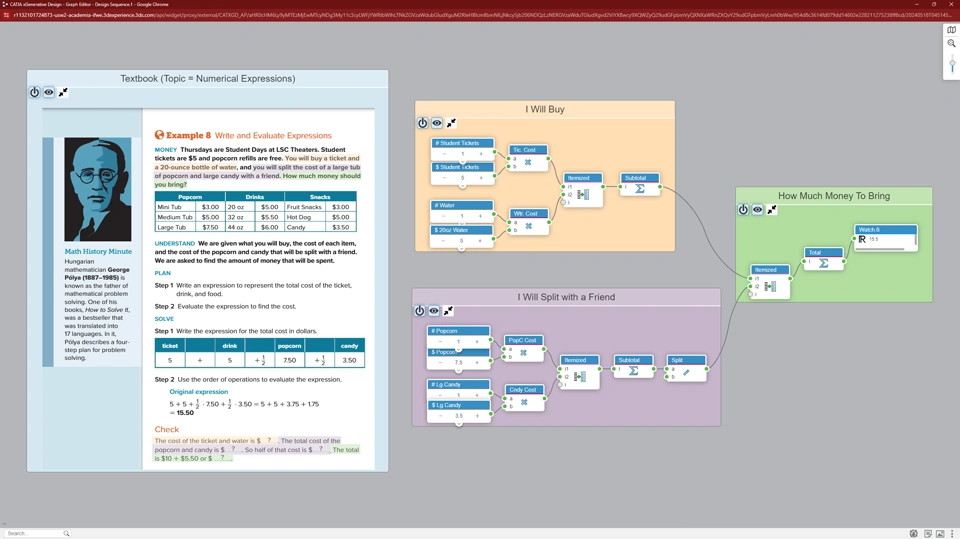Click the real-number R icon in Watch.6 node
This screenshot has width=960, height=539.
862,239
